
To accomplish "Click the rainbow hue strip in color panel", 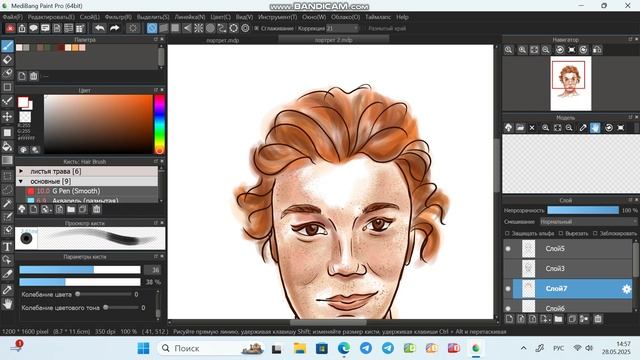I will [x=159, y=124].
